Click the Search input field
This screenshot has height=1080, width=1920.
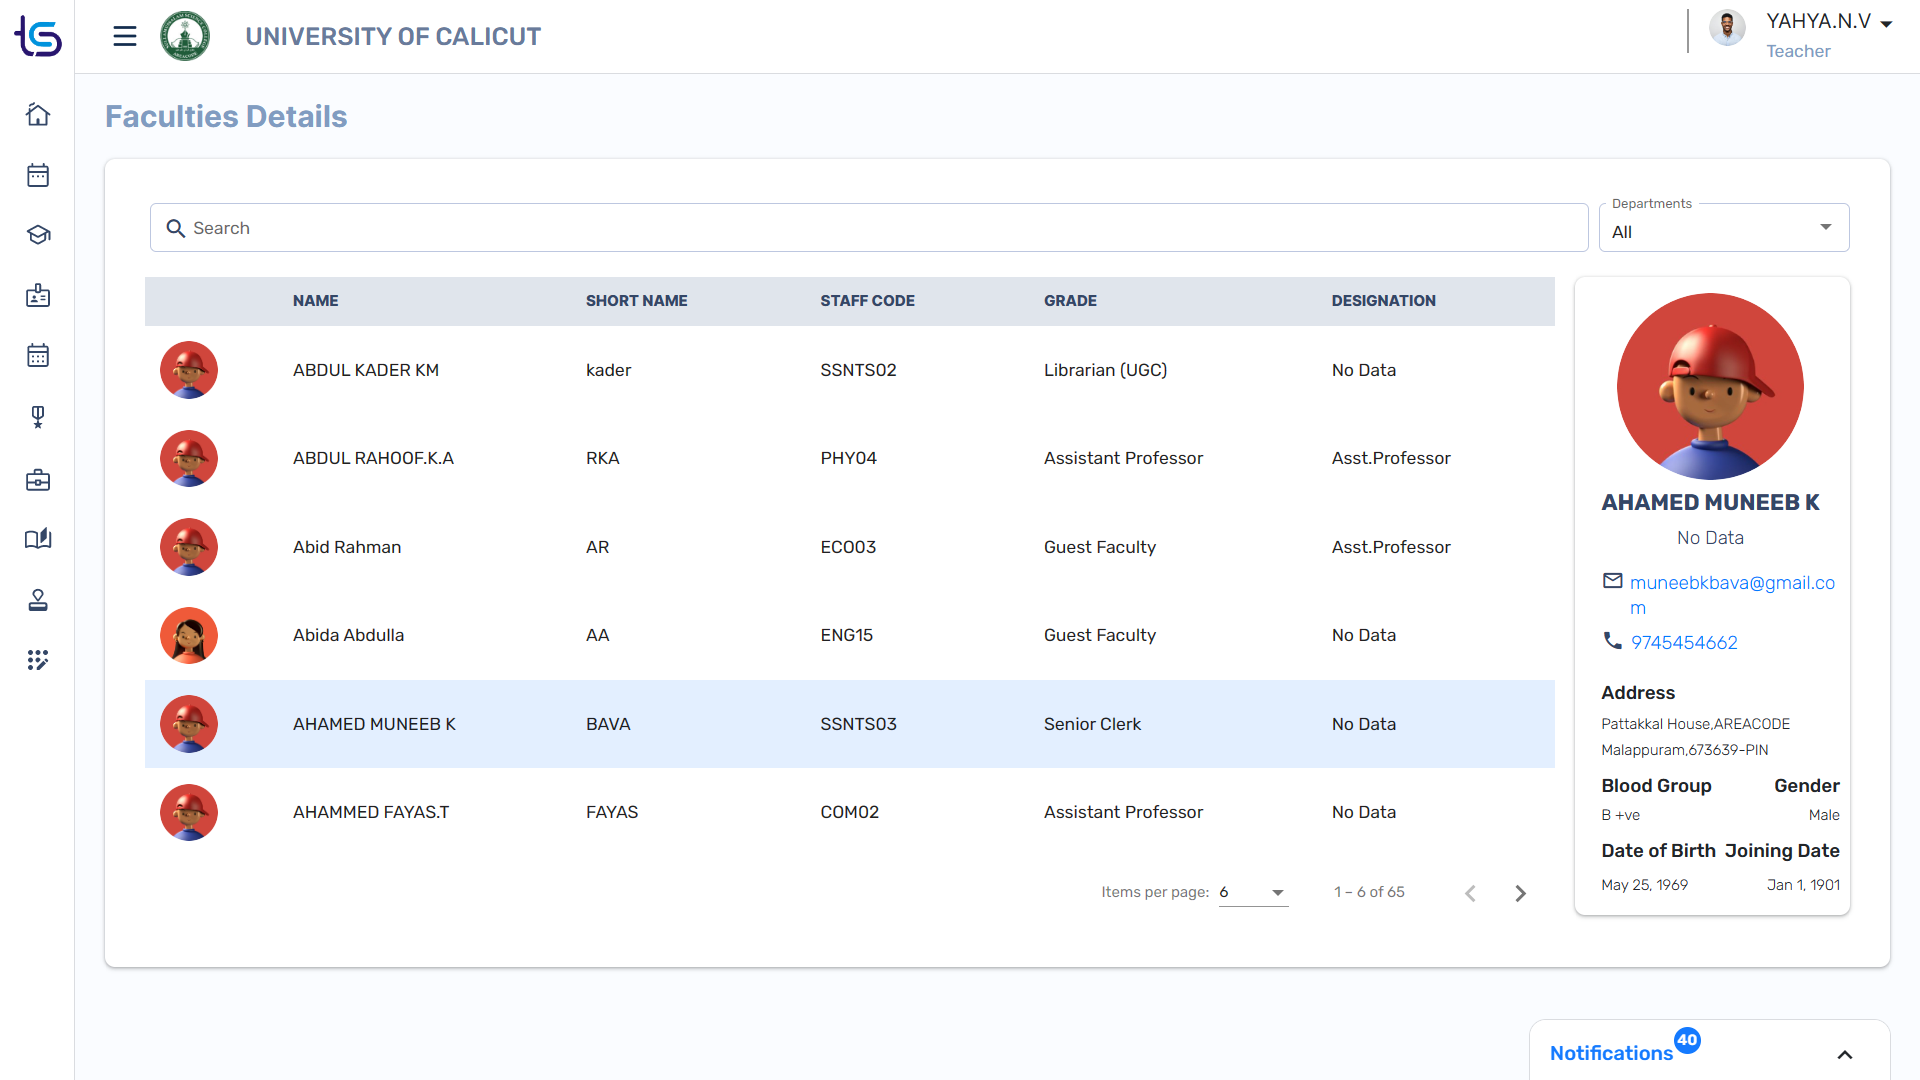coord(868,228)
